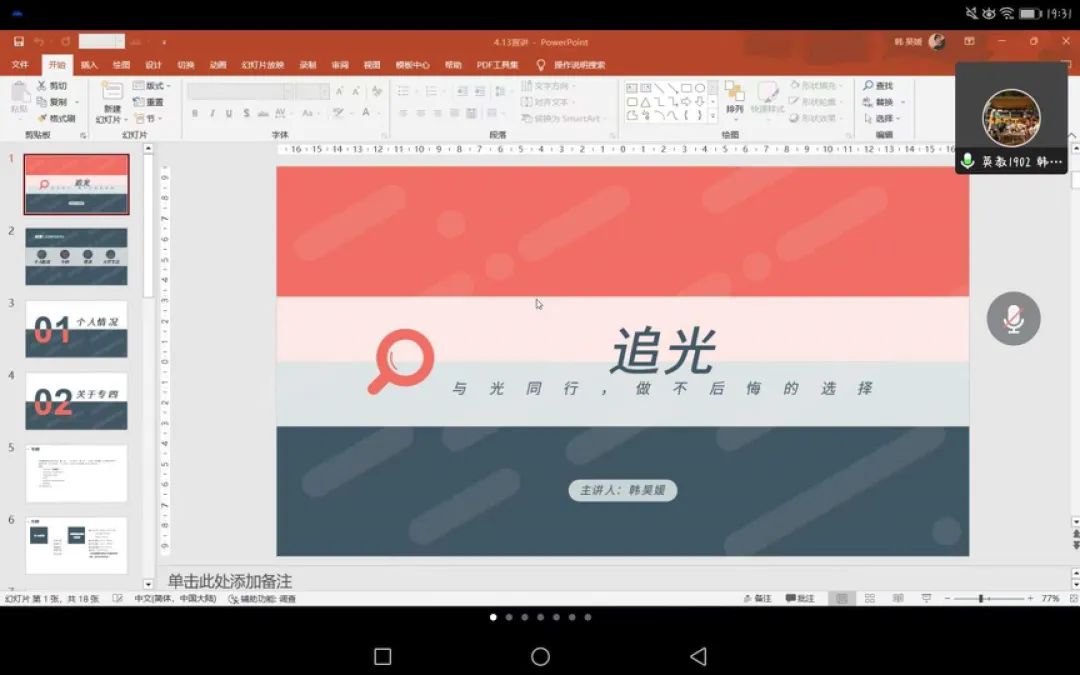Expand the Layout (版式) dropdown
Image resolution: width=1080 pixels, height=675 pixels.
coord(153,86)
